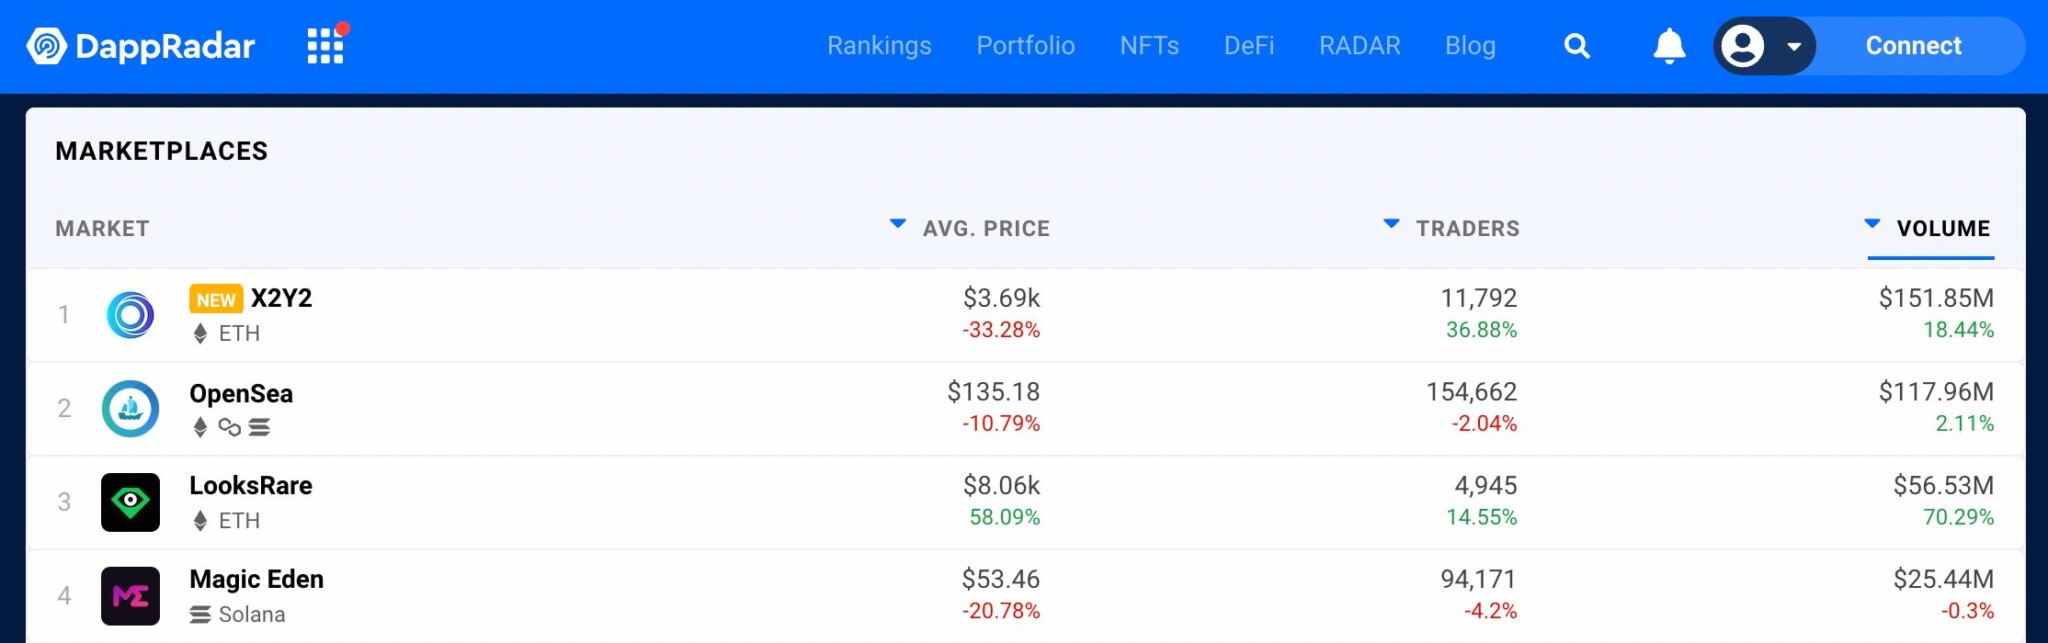Click the OpenSea marketplace logo
This screenshot has width=2048, height=643.
(131, 408)
